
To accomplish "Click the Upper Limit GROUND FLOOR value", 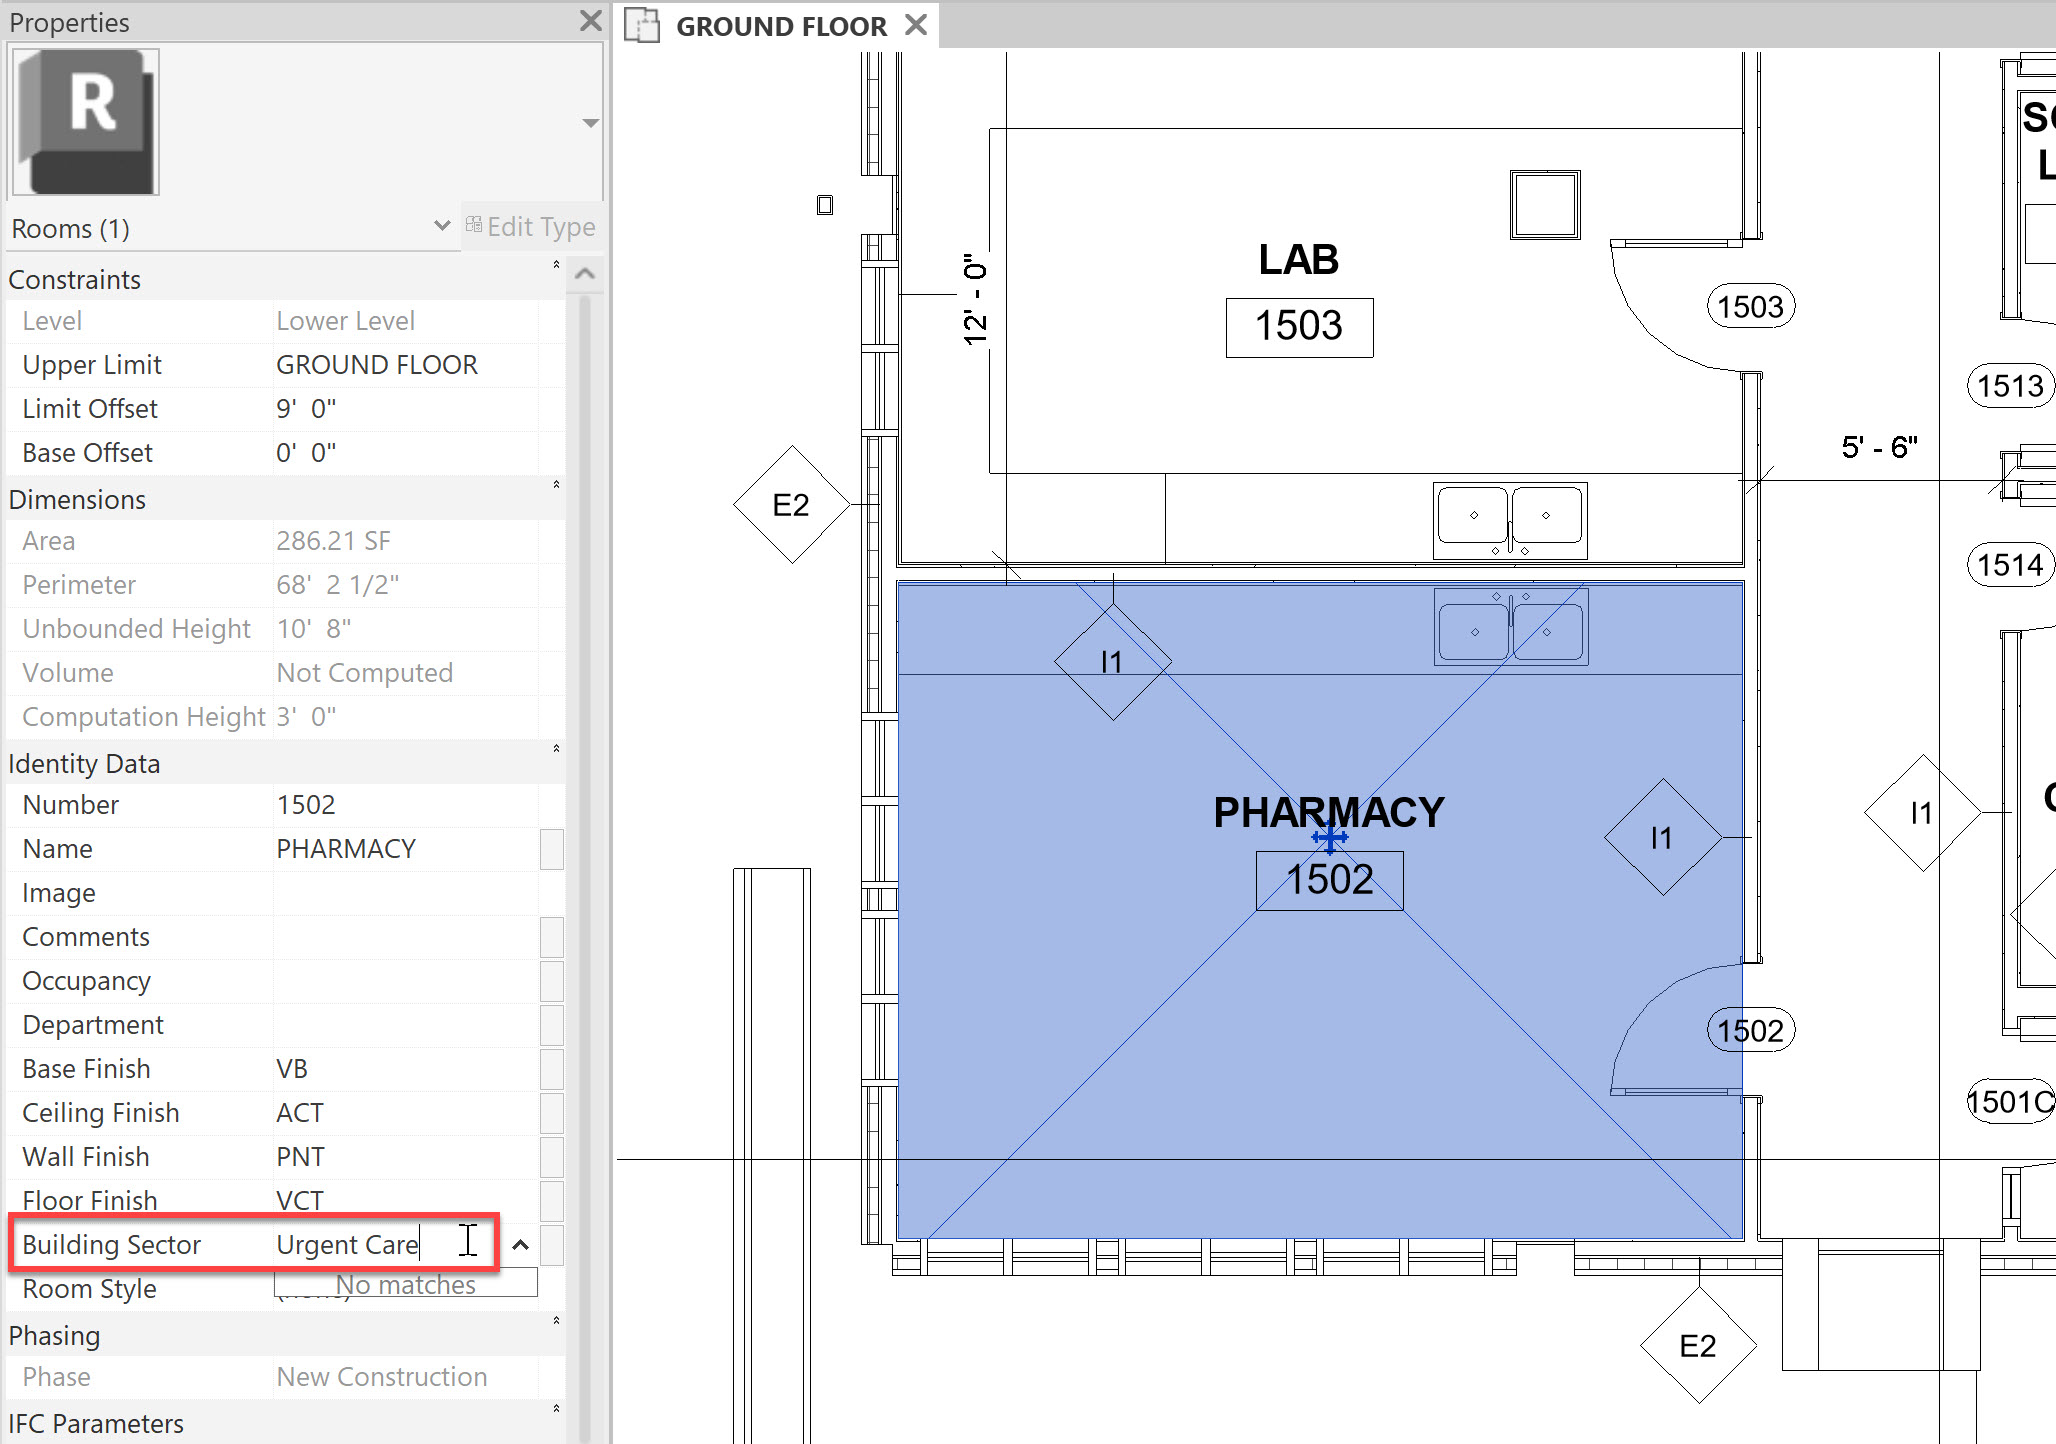I will tap(405, 365).
